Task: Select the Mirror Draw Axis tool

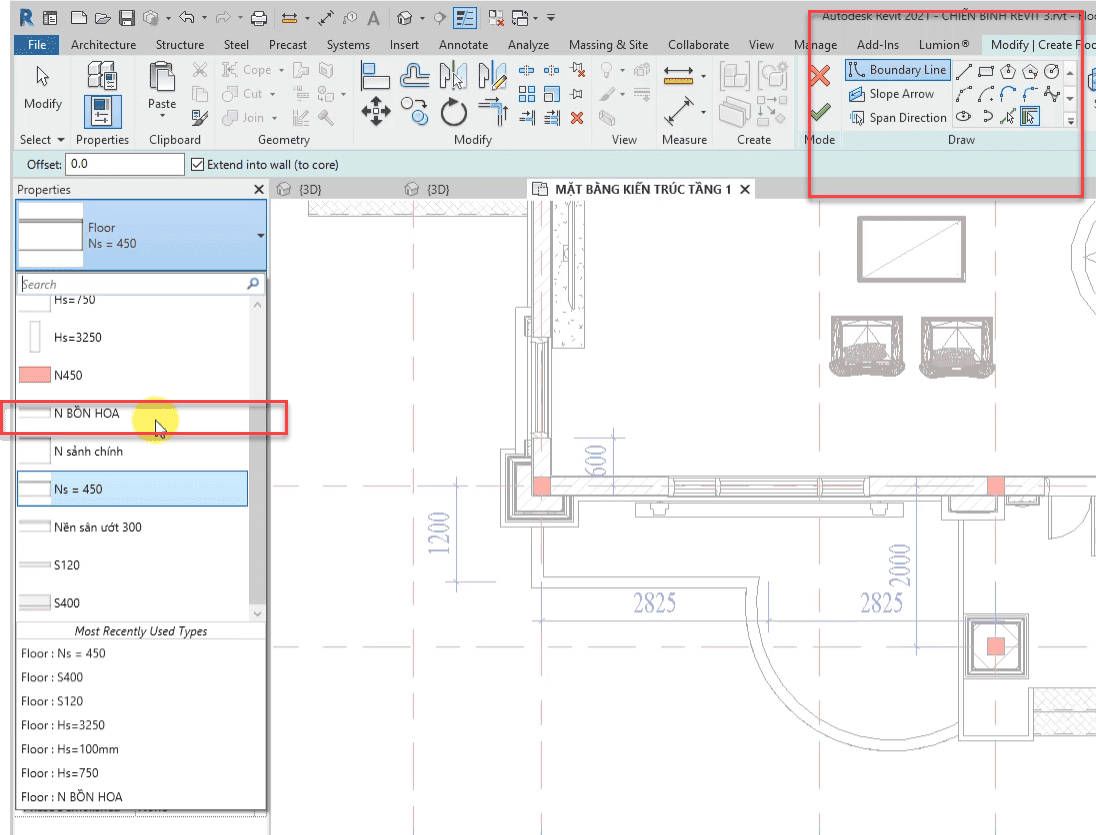Action: 492,75
